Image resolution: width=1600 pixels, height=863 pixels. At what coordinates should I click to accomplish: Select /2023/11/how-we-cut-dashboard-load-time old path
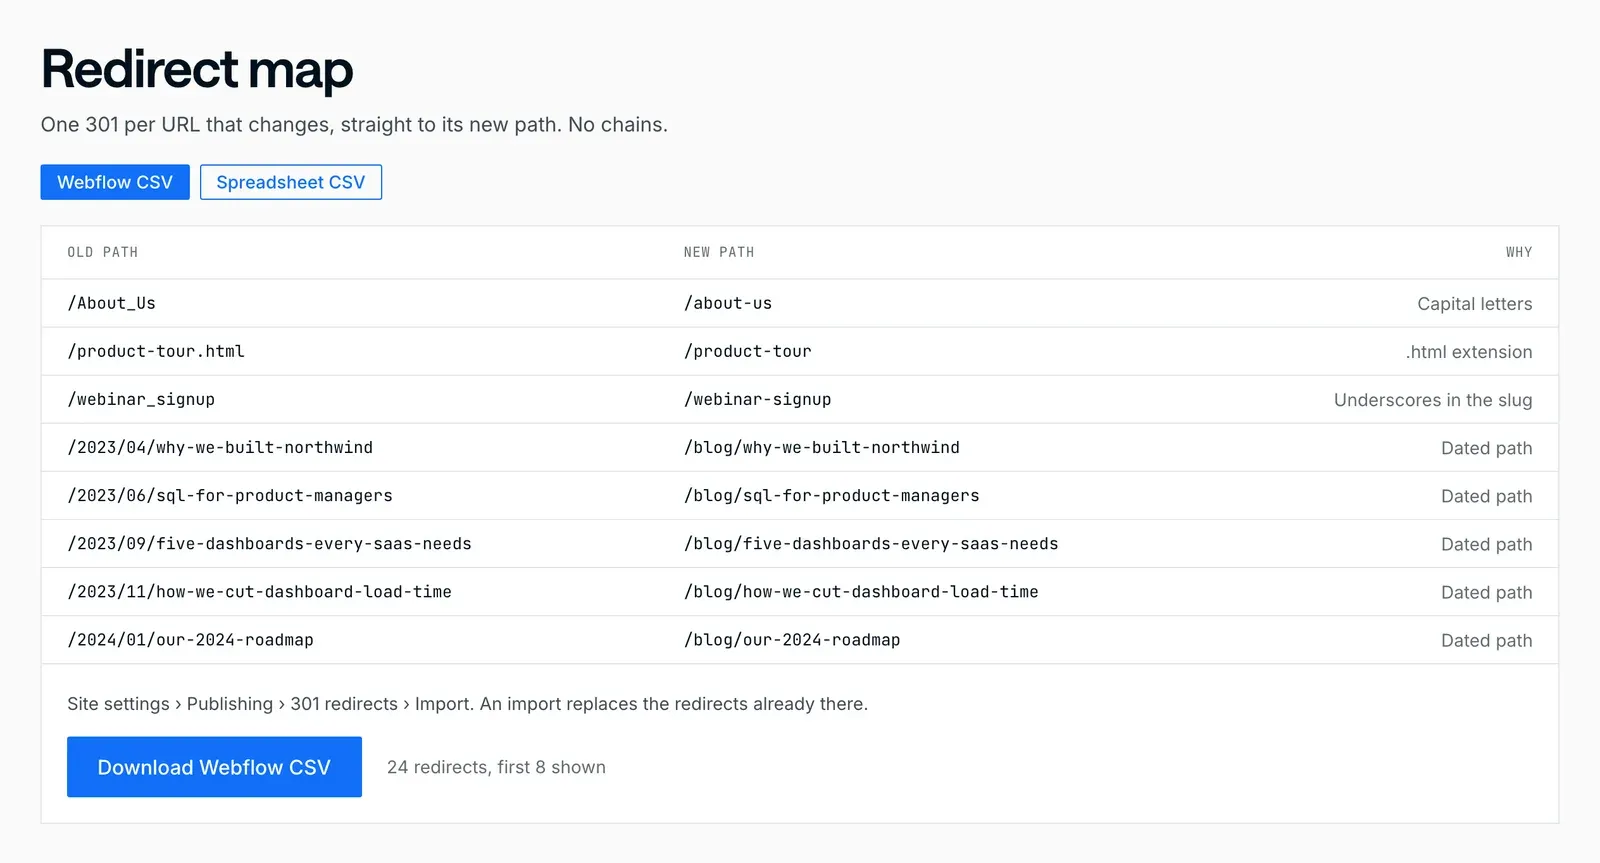[260, 591]
